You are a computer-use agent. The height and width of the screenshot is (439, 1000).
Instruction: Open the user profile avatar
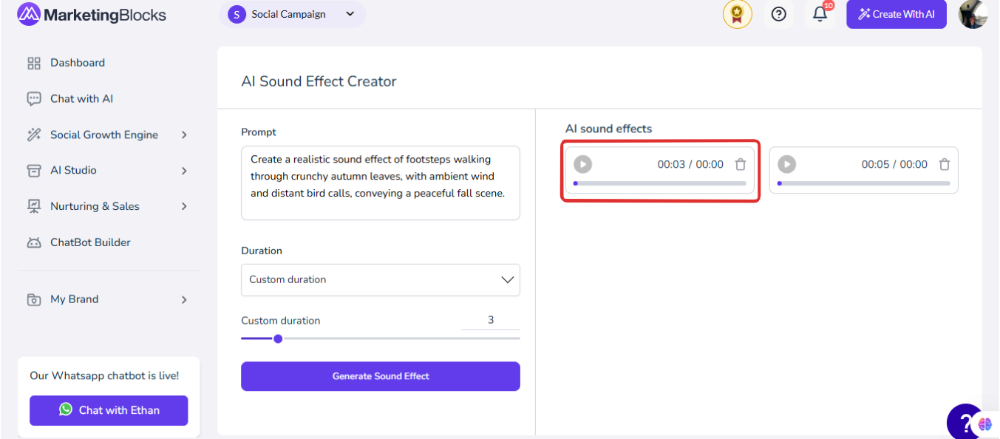click(x=973, y=14)
